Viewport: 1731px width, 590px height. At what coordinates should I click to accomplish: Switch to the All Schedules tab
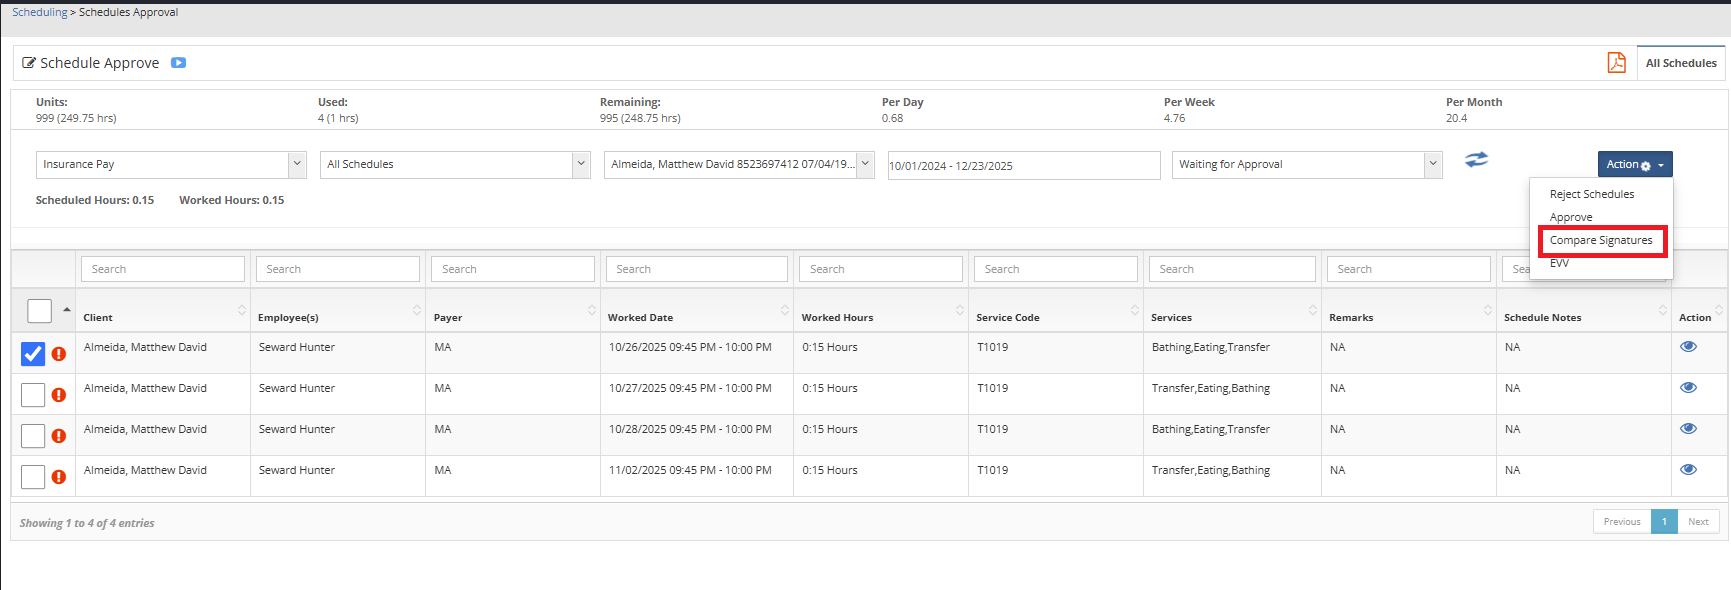point(1680,63)
